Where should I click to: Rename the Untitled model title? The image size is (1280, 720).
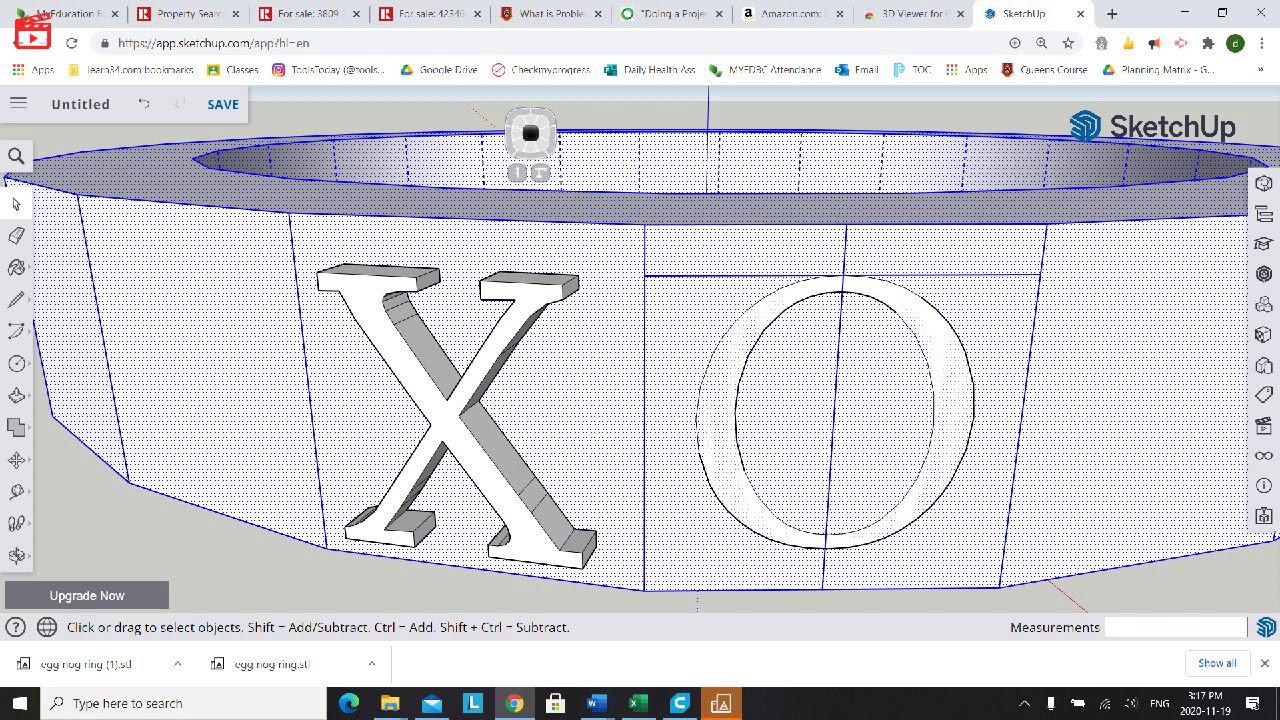tap(81, 104)
